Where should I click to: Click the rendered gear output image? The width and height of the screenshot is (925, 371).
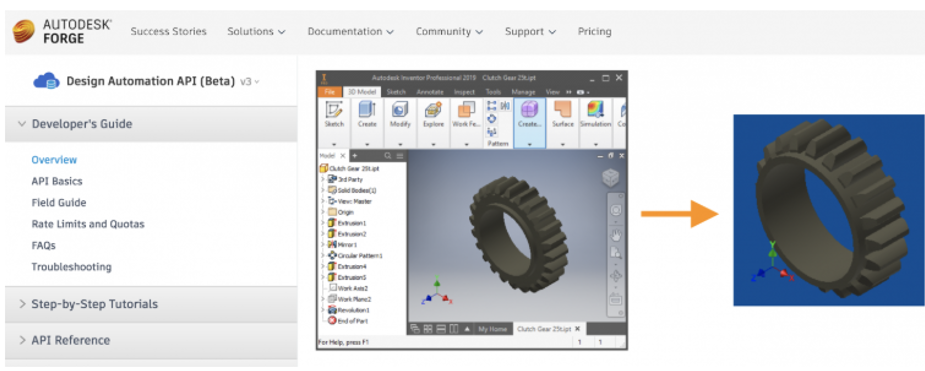pos(829,210)
